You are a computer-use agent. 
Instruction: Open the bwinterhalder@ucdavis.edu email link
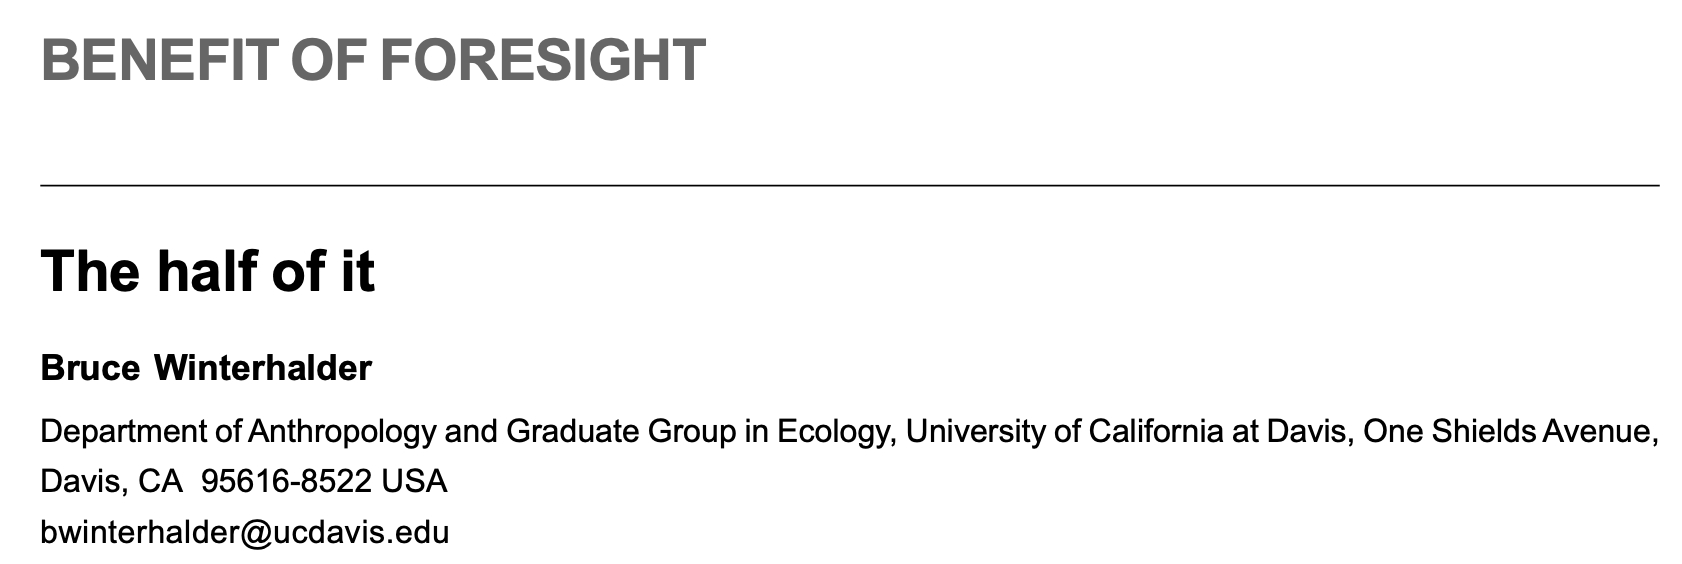pos(244,532)
